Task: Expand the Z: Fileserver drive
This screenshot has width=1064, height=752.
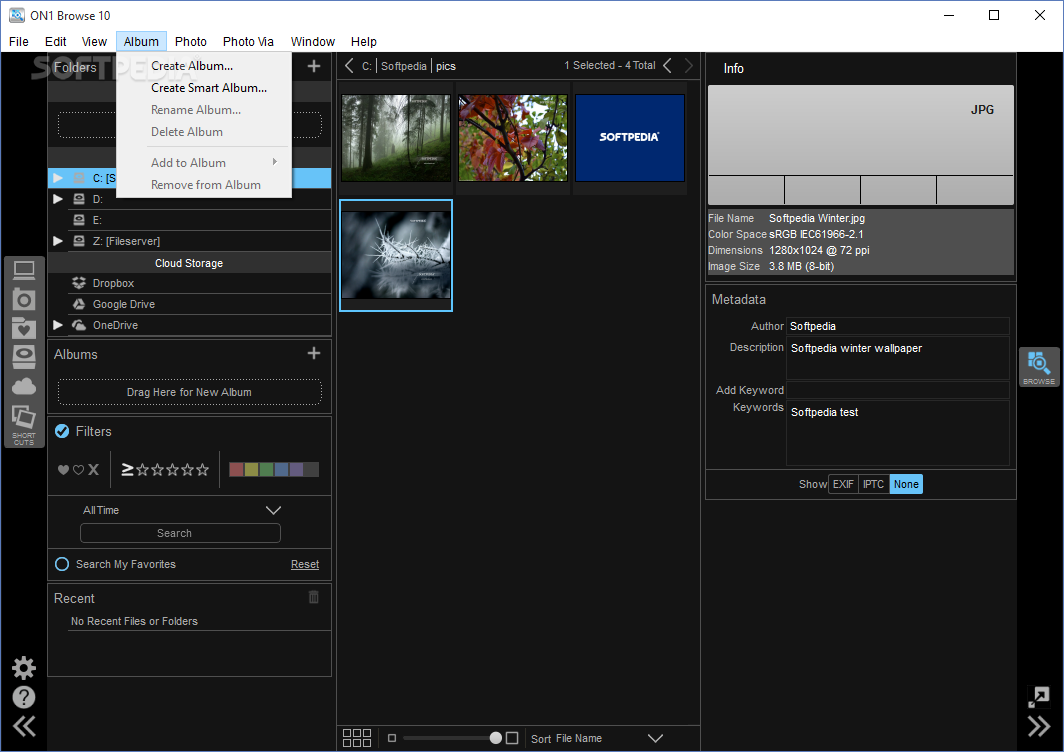Action: [x=58, y=241]
